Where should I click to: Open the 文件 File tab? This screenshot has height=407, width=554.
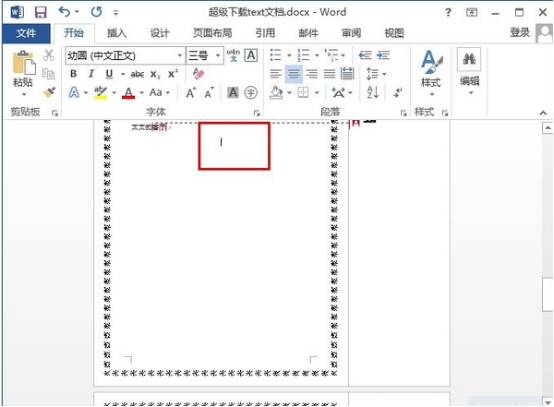click(26, 34)
